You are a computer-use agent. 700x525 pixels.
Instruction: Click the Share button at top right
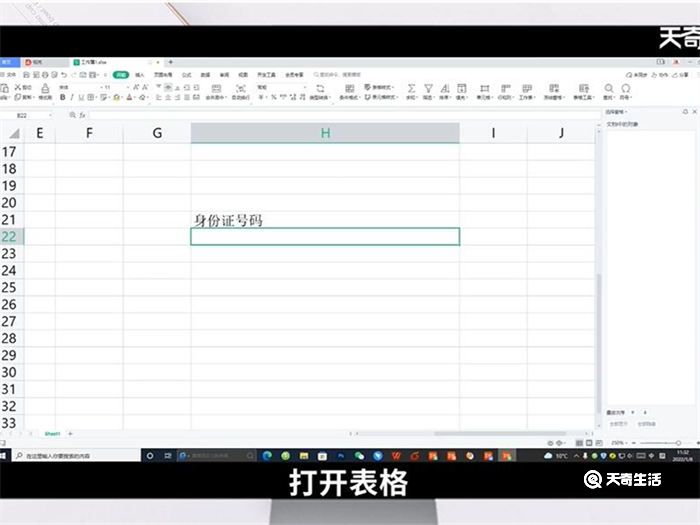click(x=681, y=75)
